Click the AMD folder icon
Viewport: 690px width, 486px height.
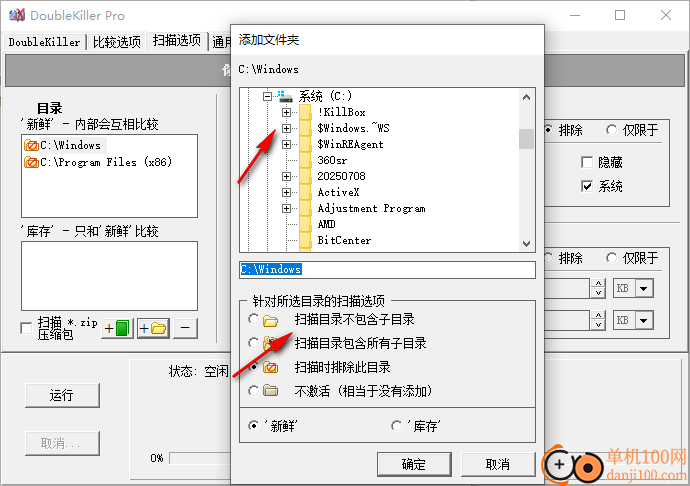coord(305,225)
